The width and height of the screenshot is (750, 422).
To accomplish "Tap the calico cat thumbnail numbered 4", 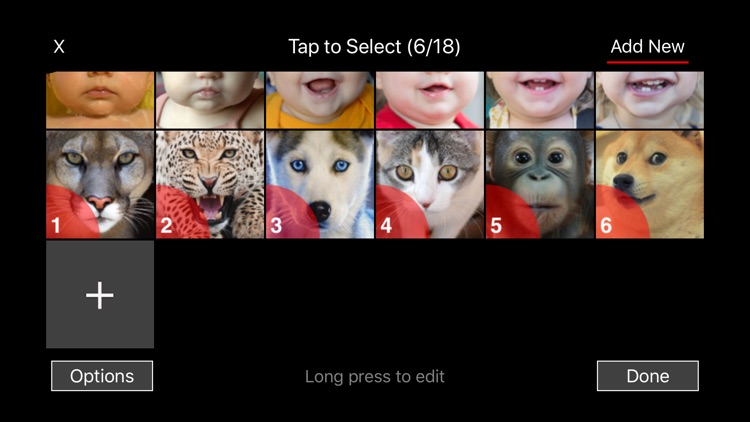I will point(430,185).
